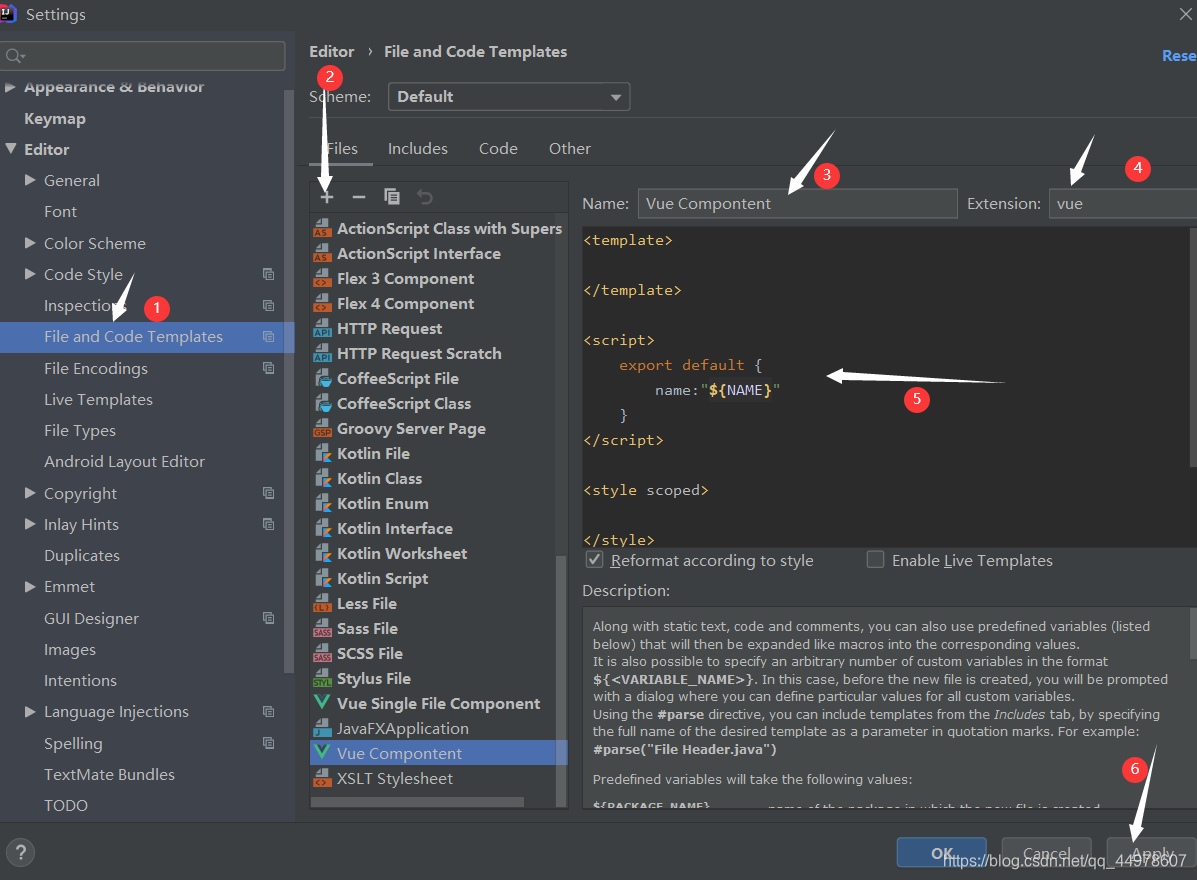Click the Stylus File icon
Screen dimensions: 1197x880
pos(322,679)
